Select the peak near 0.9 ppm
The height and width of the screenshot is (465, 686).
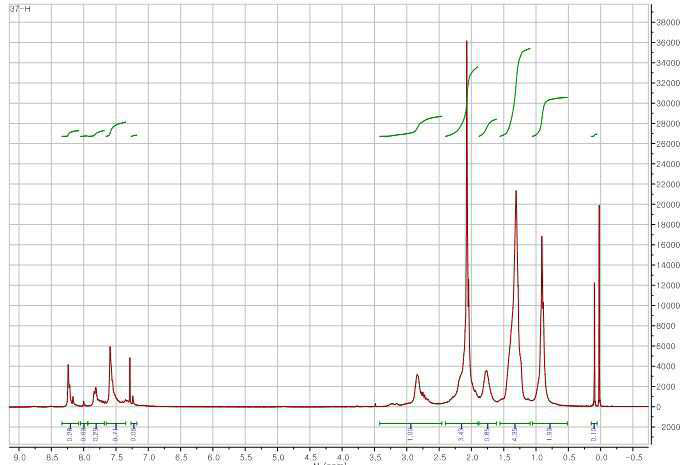tap(541, 238)
